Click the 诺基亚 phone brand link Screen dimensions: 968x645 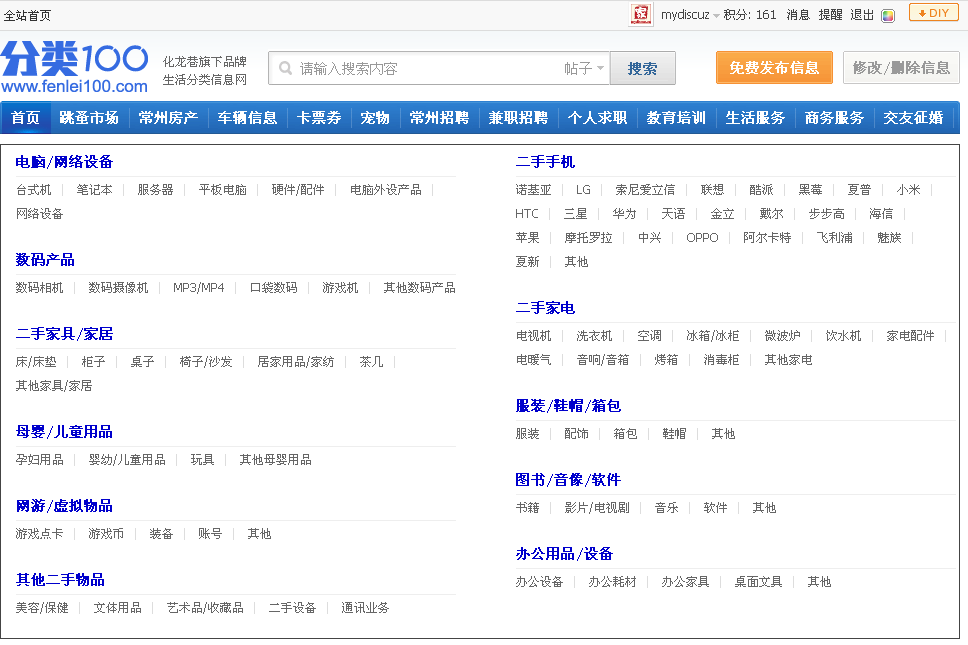coord(533,189)
